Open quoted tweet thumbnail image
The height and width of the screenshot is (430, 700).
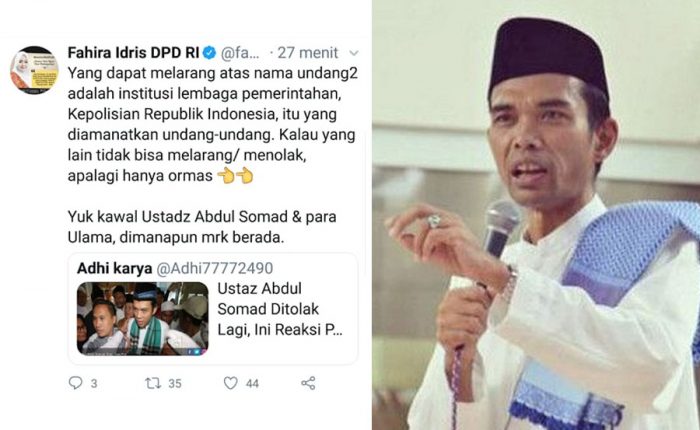click(x=142, y=319)
